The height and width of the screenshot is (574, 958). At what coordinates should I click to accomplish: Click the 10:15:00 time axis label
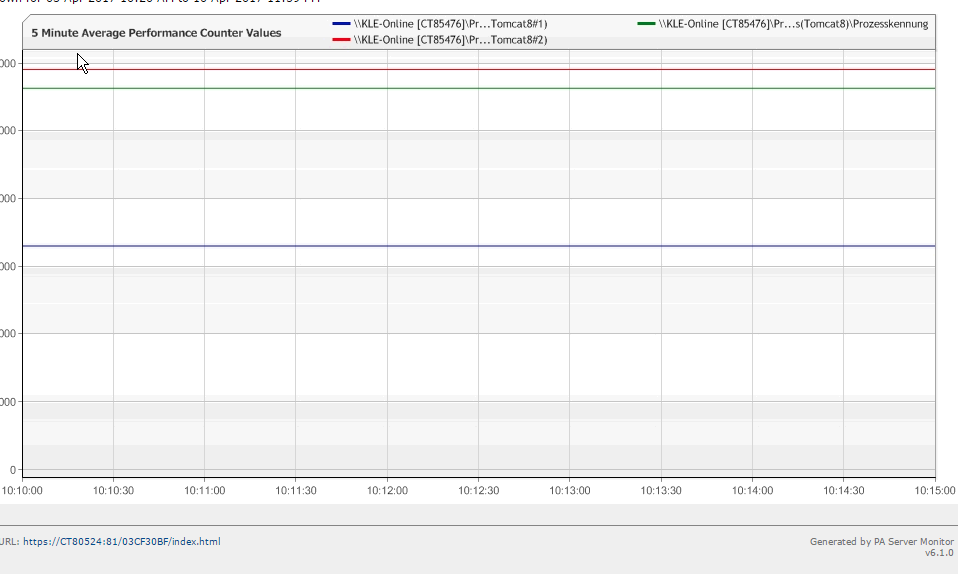click(x=934, y=491)
